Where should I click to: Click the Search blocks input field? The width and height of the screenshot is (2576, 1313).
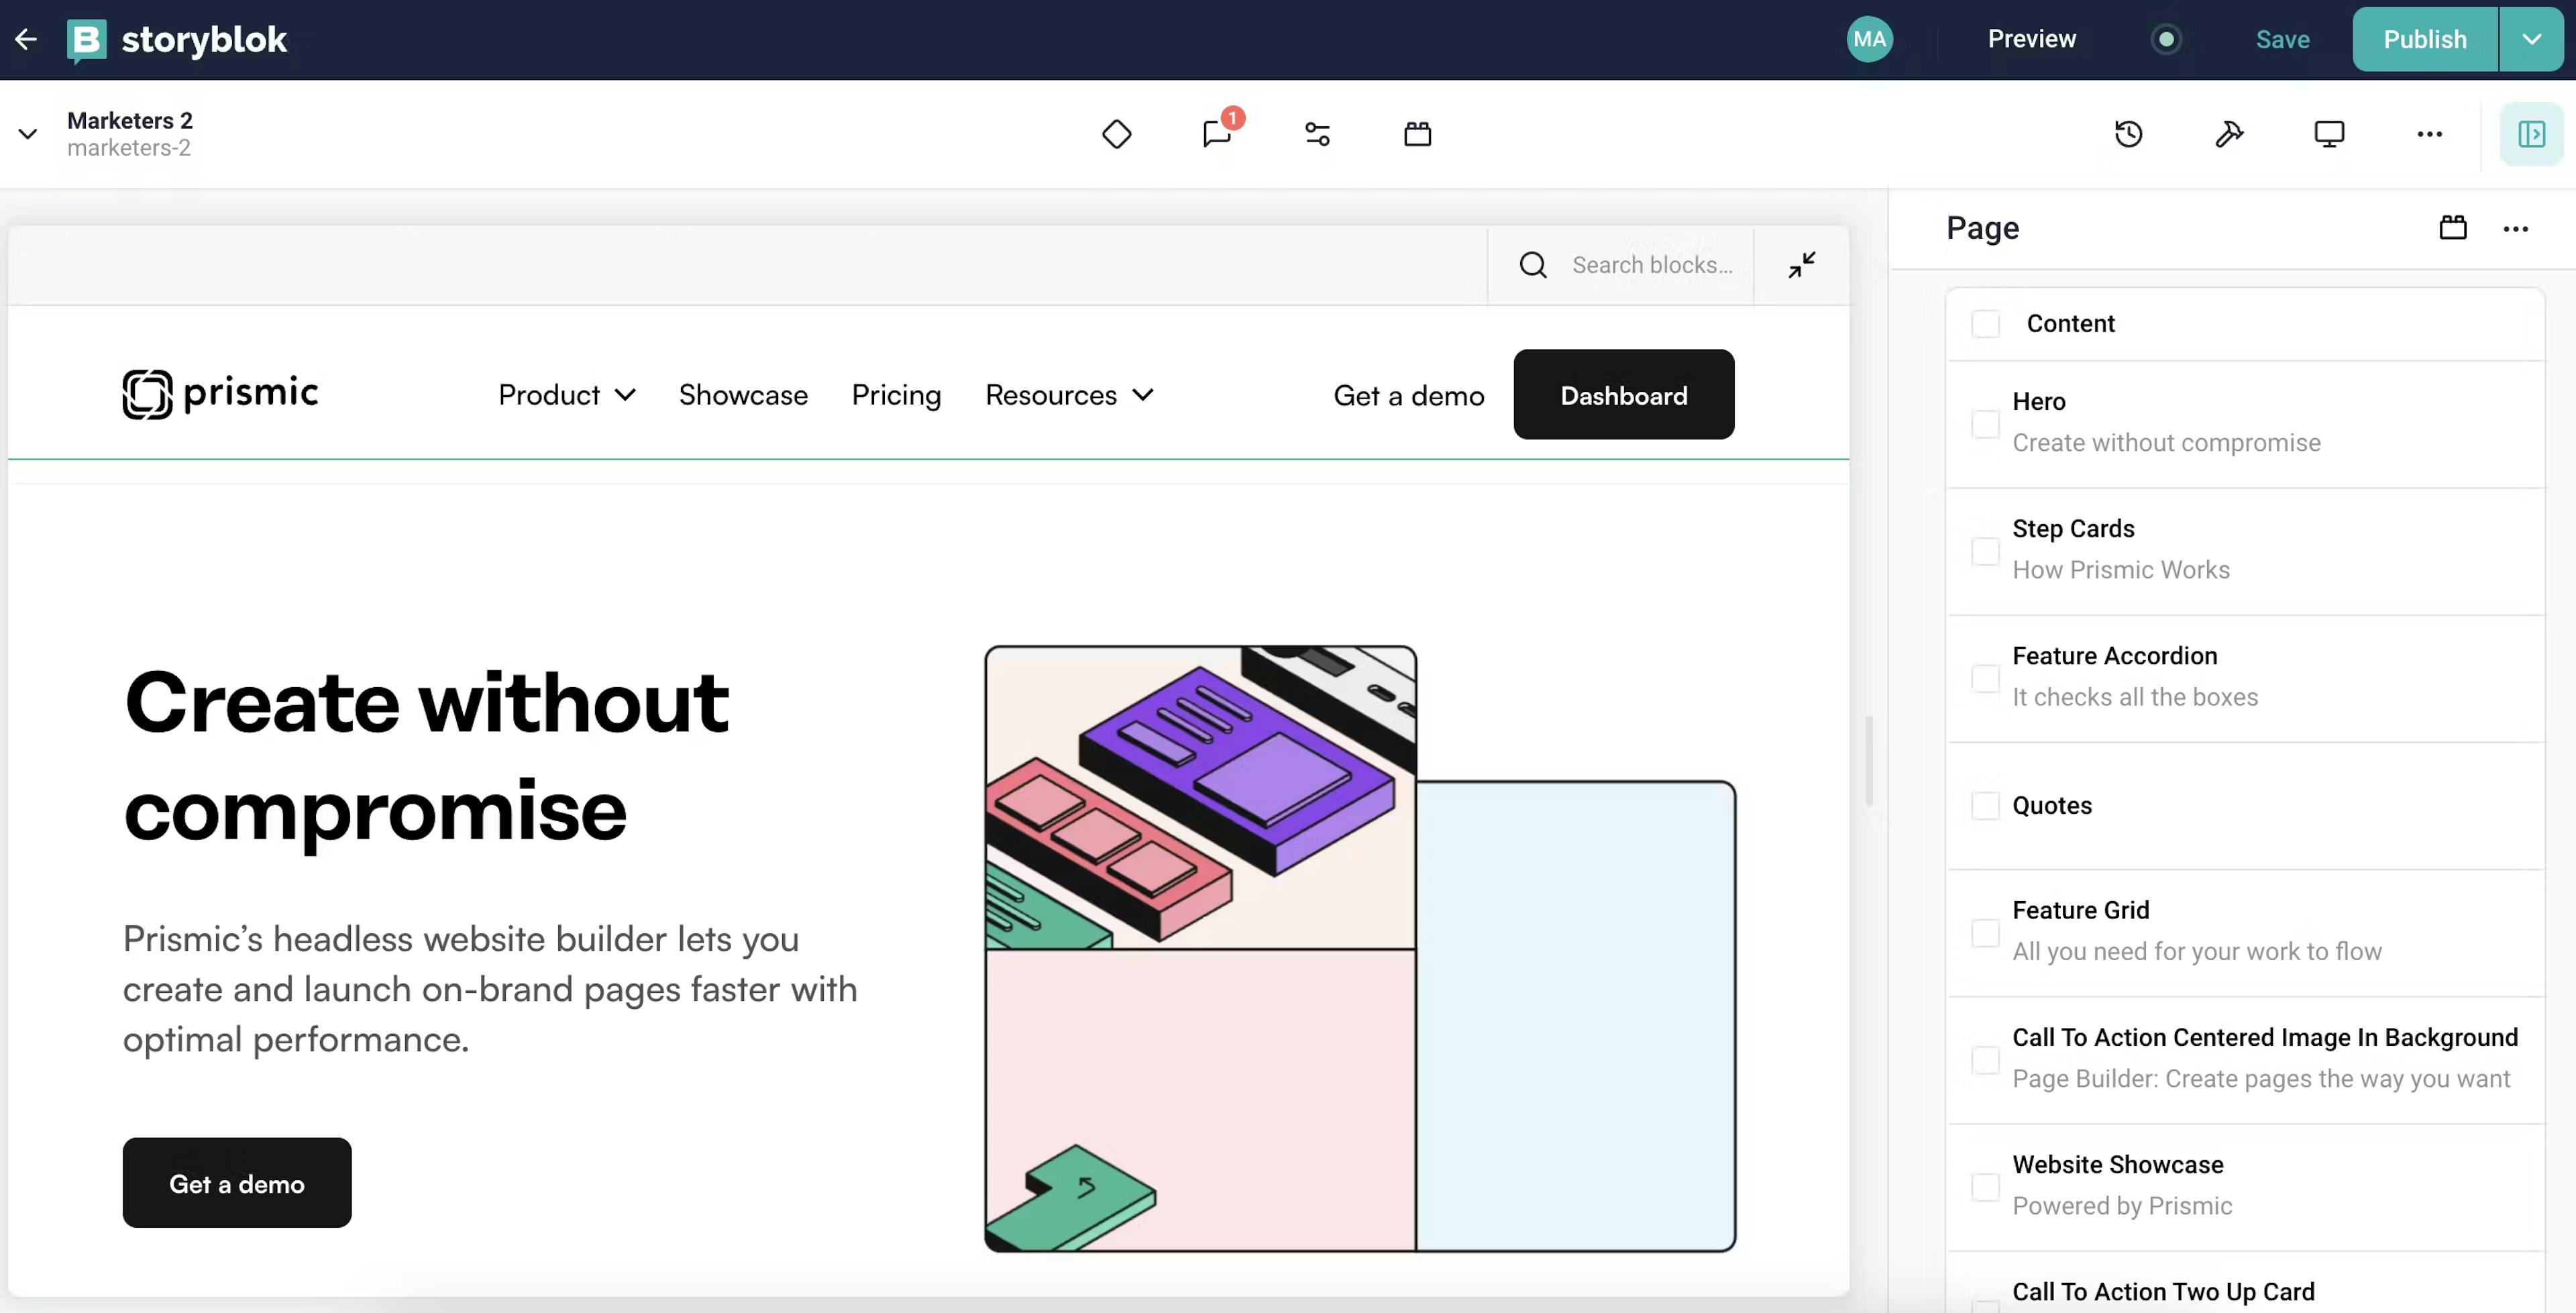1651,265
